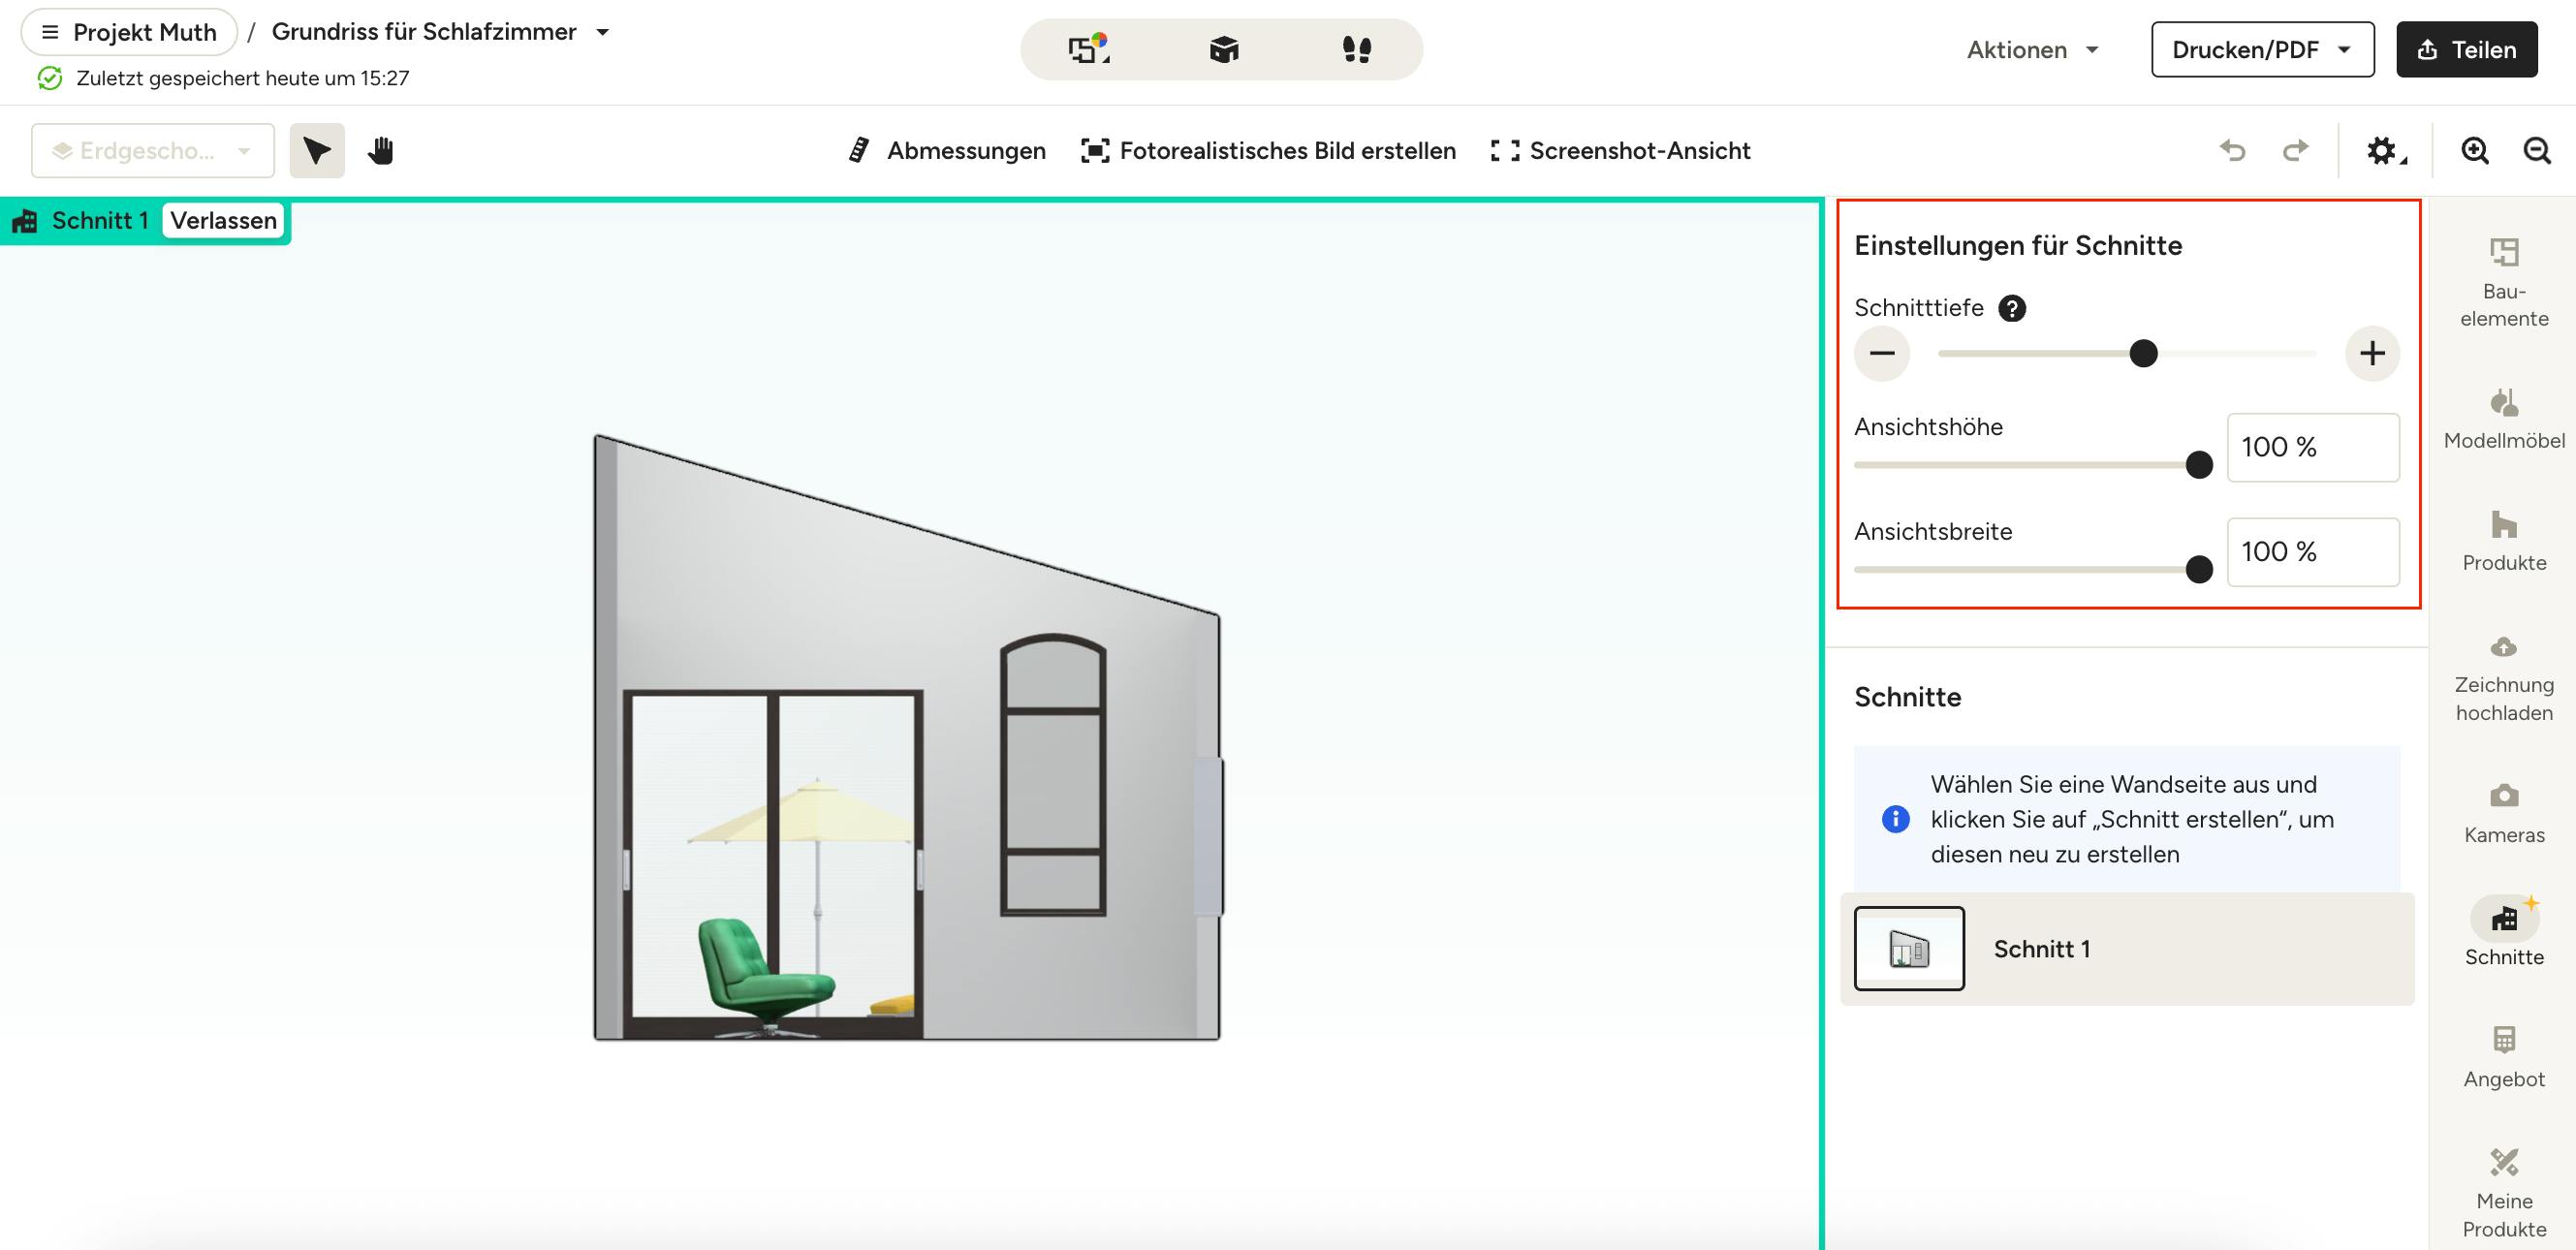Open the Bauelemente sidebar panel
The image size is (2576, 1250).
[x=2504, y=283]
